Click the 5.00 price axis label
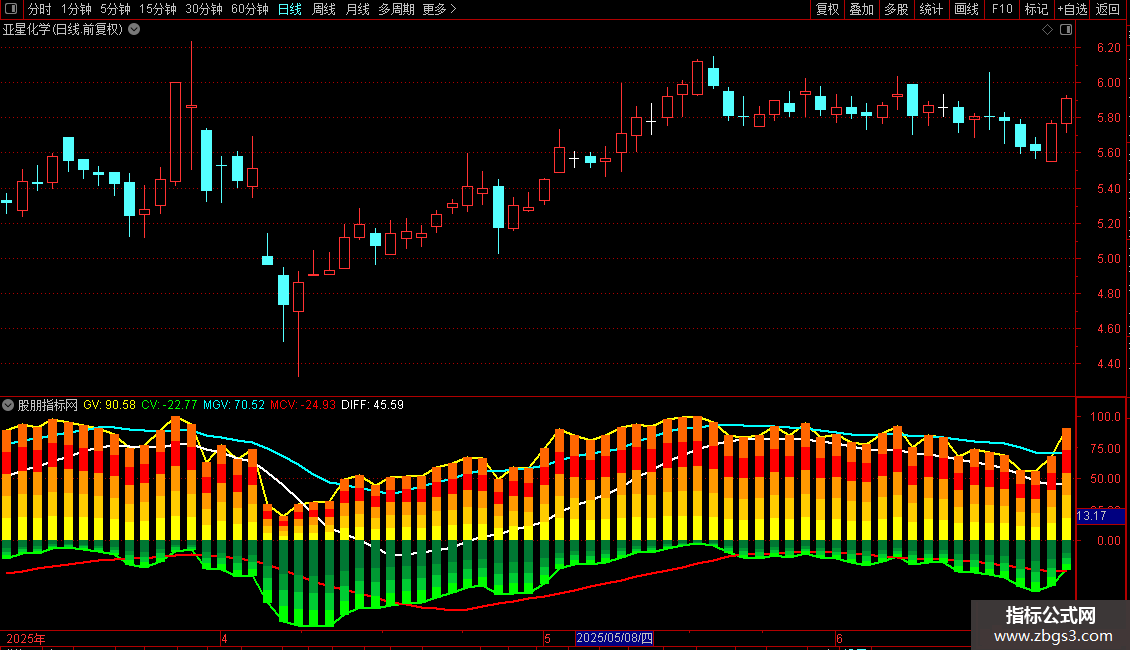 click(x=1108, y=259)
